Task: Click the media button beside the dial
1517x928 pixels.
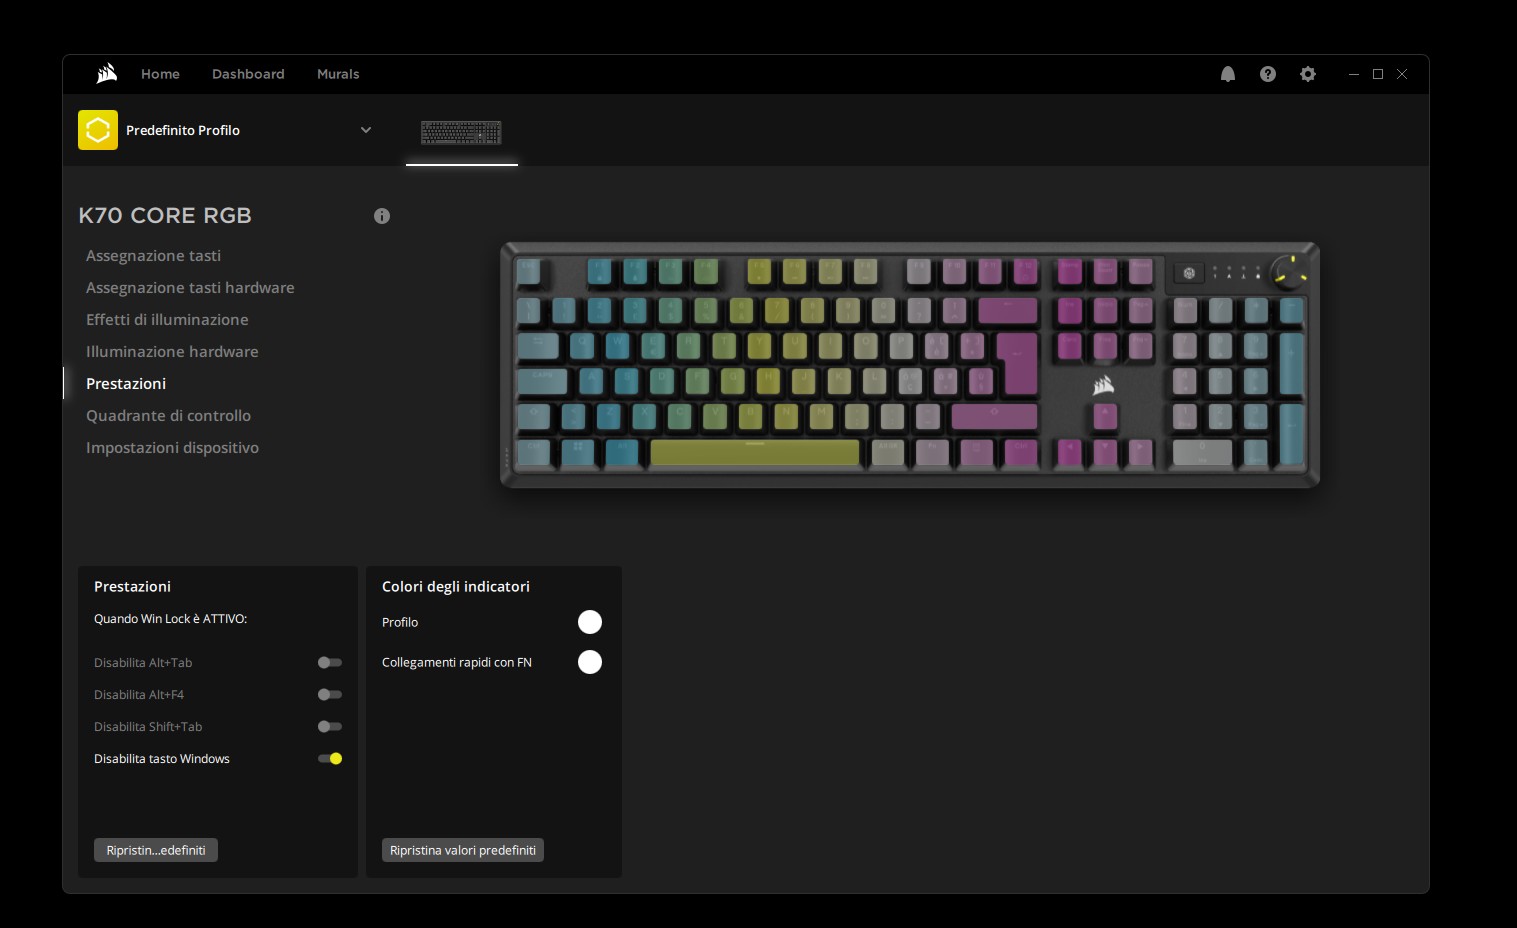Action: pos(1189,273)
